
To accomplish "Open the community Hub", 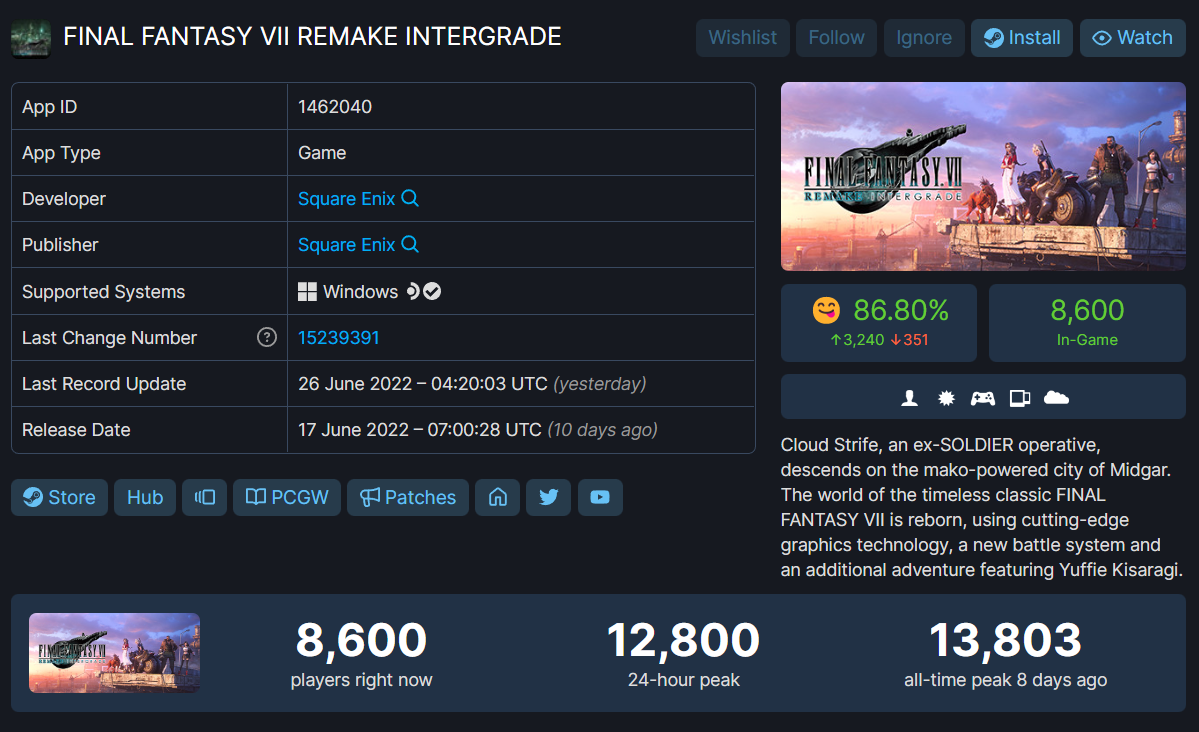I will tap(145, 497).
